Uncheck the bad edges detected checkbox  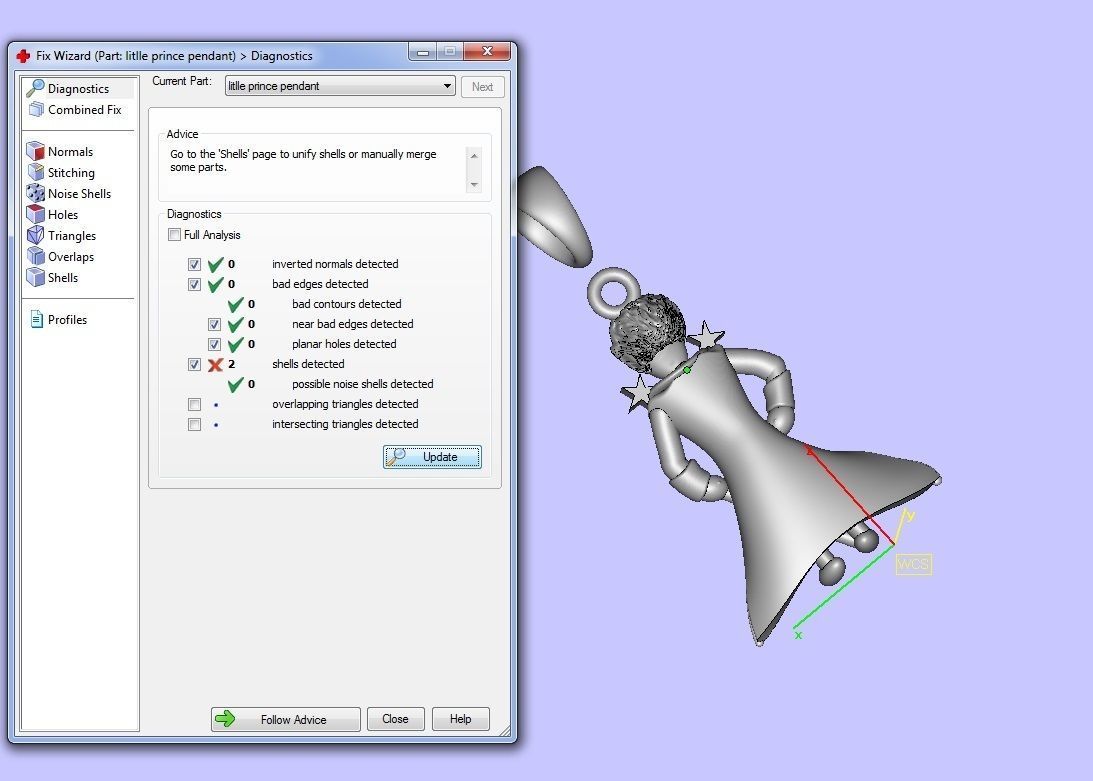(x=194, y=285)
